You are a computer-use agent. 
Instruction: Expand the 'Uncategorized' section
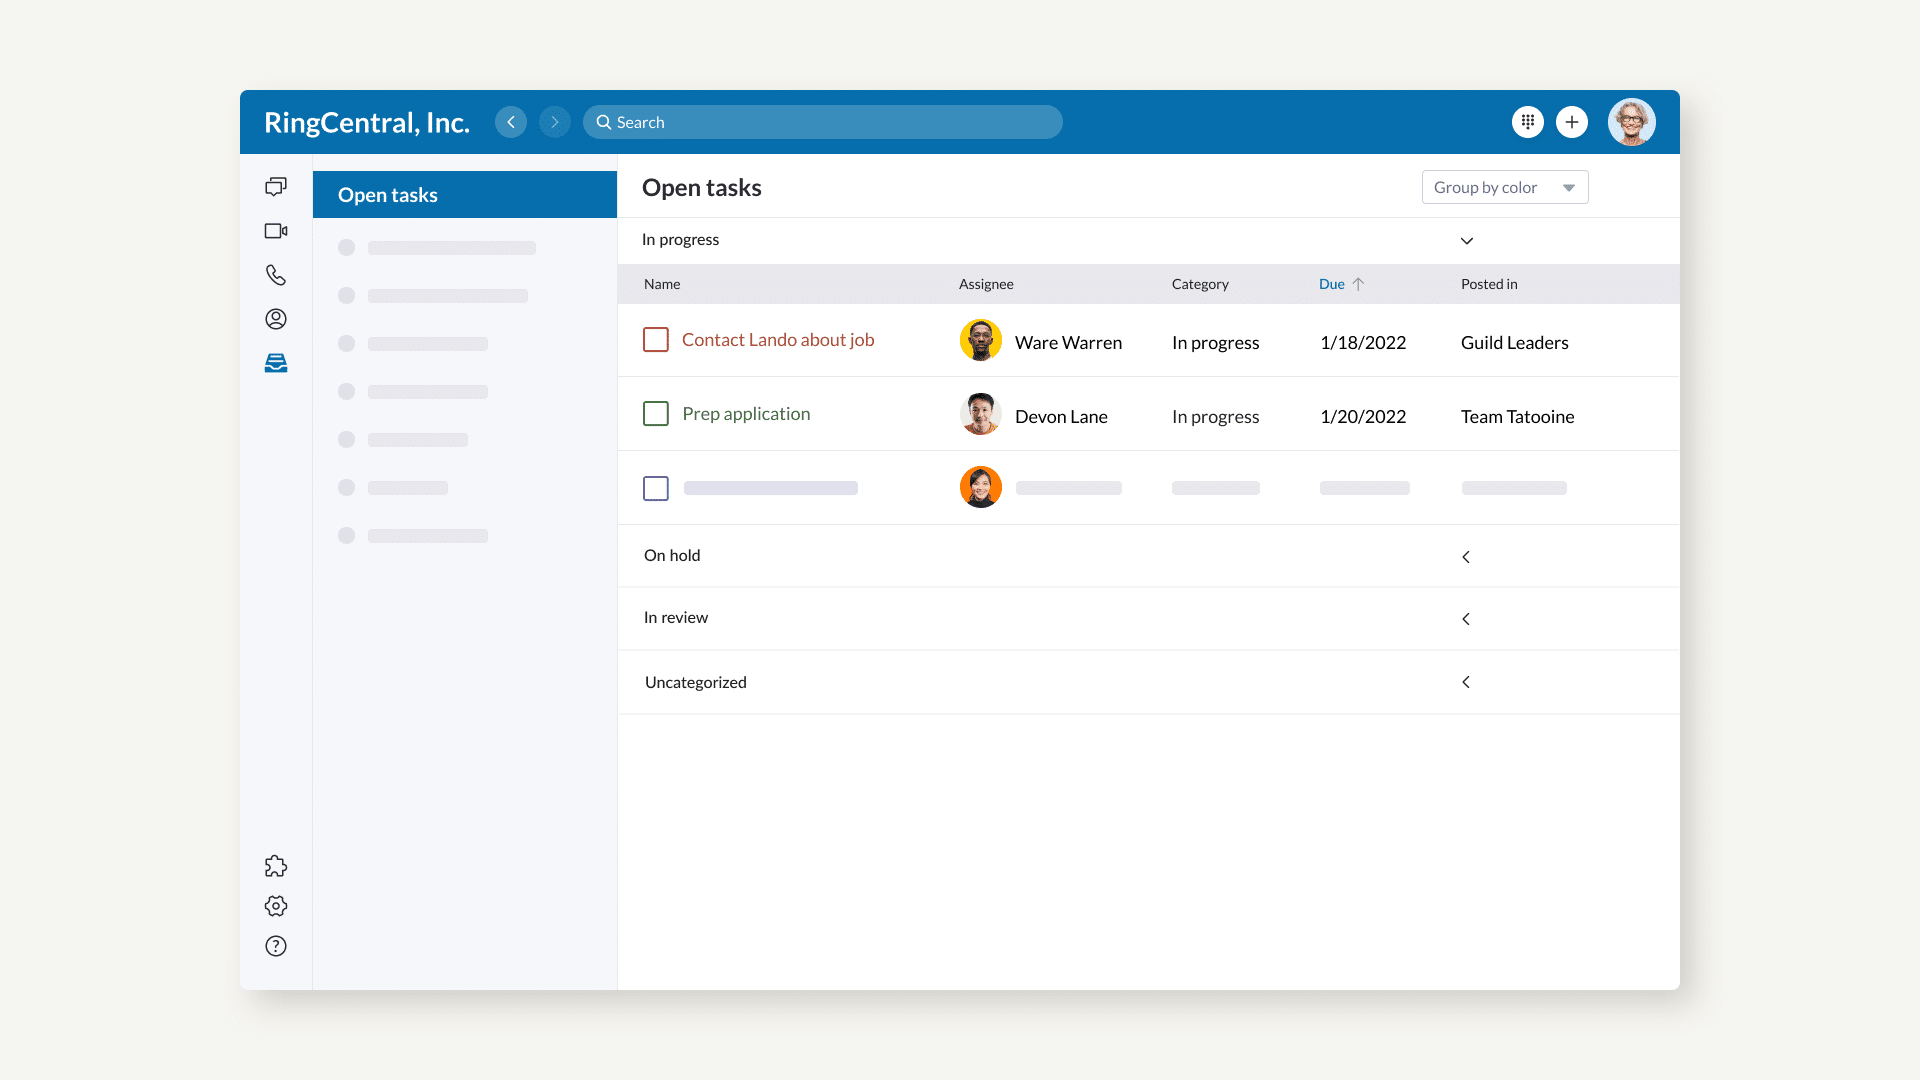point(1466,682)
